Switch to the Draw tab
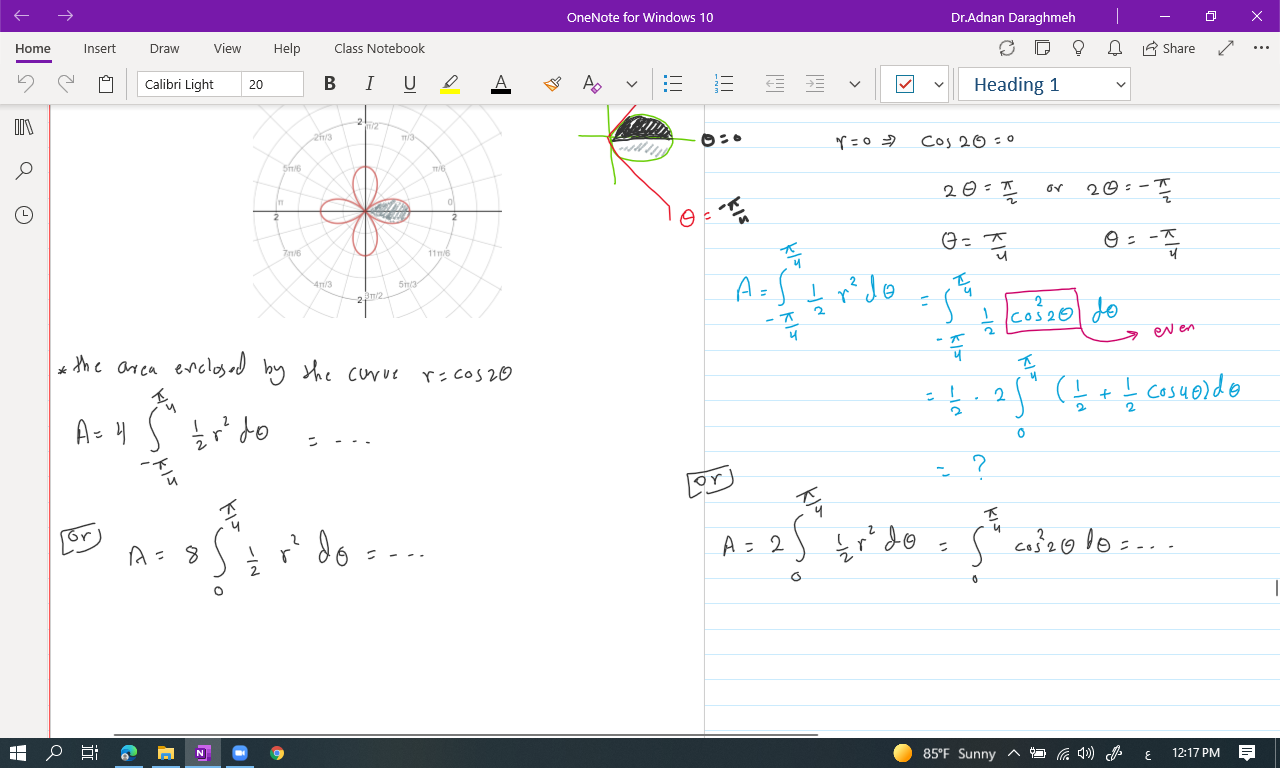The height and width of the screenshot is (768, 1280). pyautogui.click(x=164, y=48)
